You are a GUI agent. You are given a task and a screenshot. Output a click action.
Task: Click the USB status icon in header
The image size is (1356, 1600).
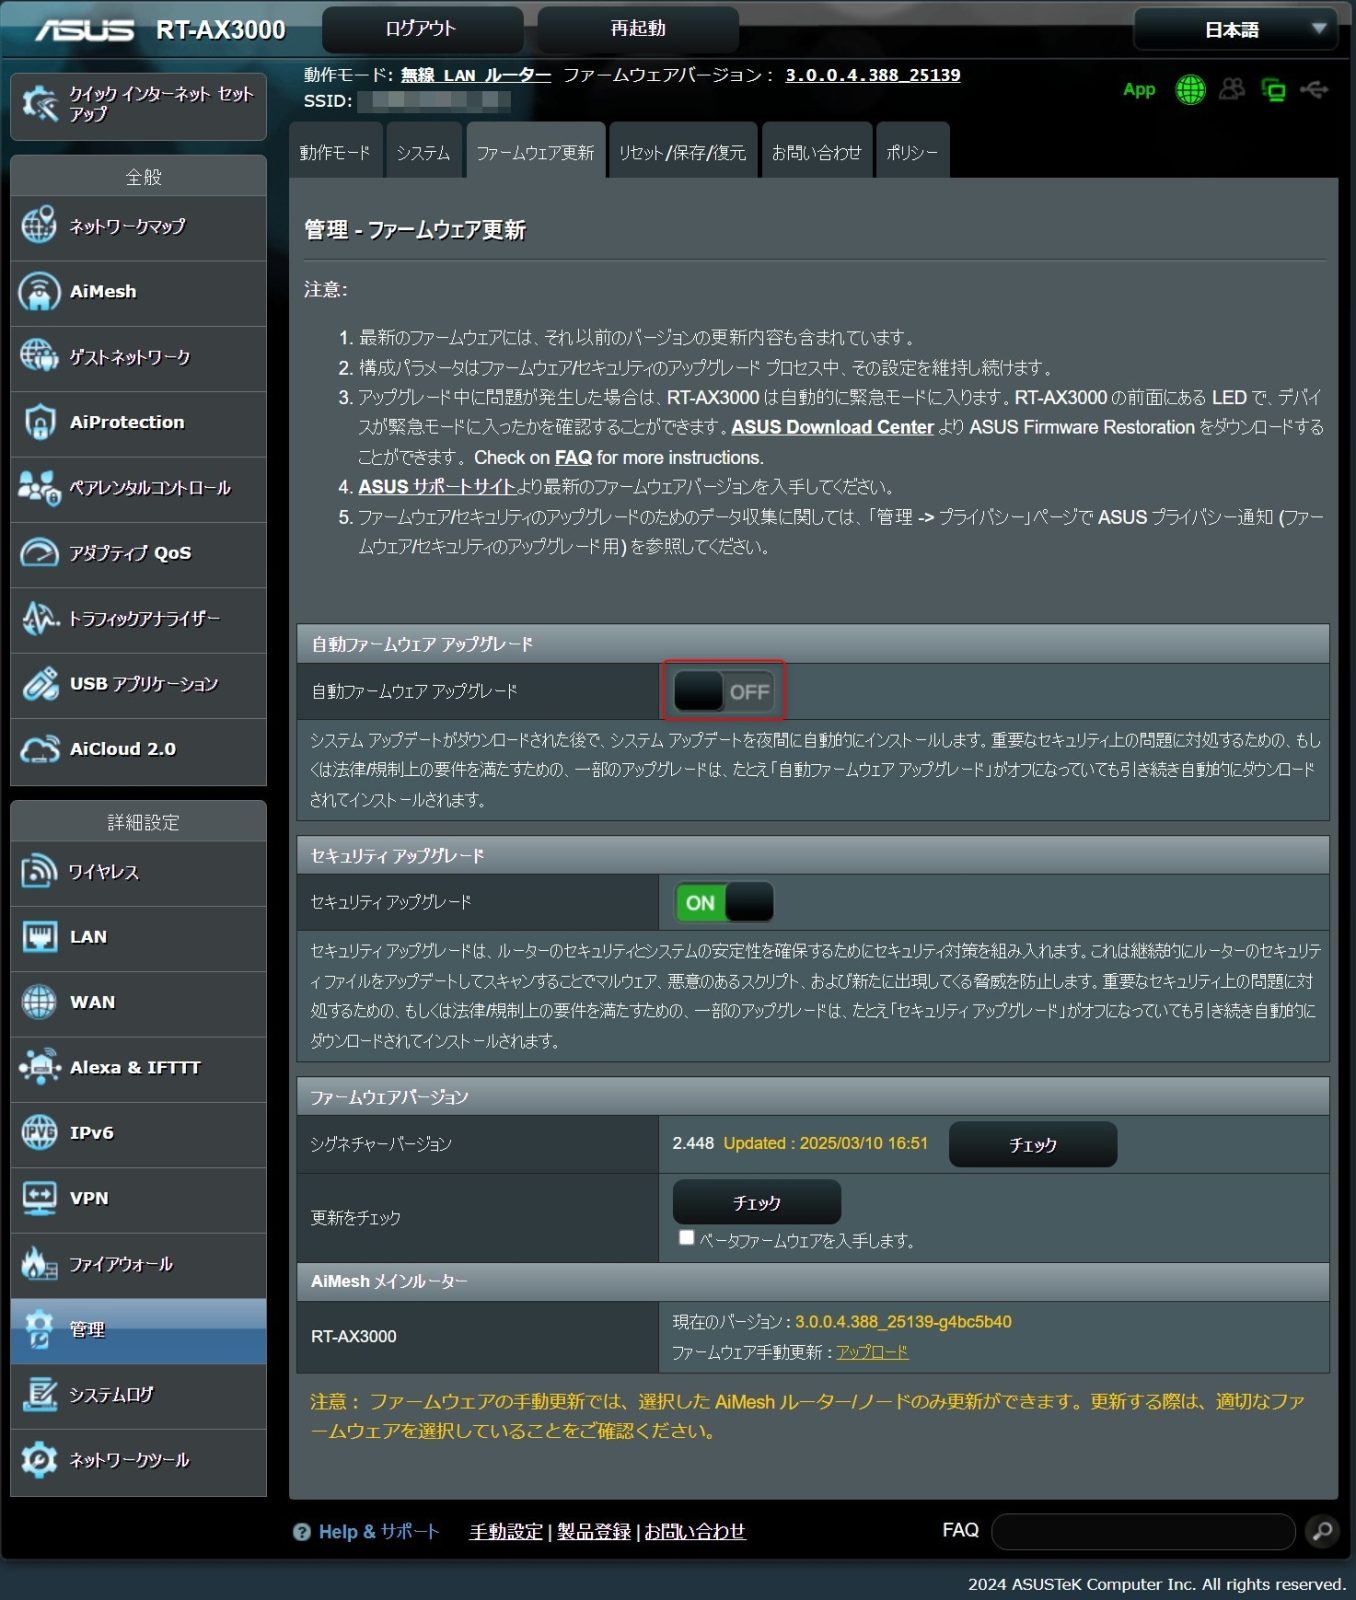[1314, 90]
